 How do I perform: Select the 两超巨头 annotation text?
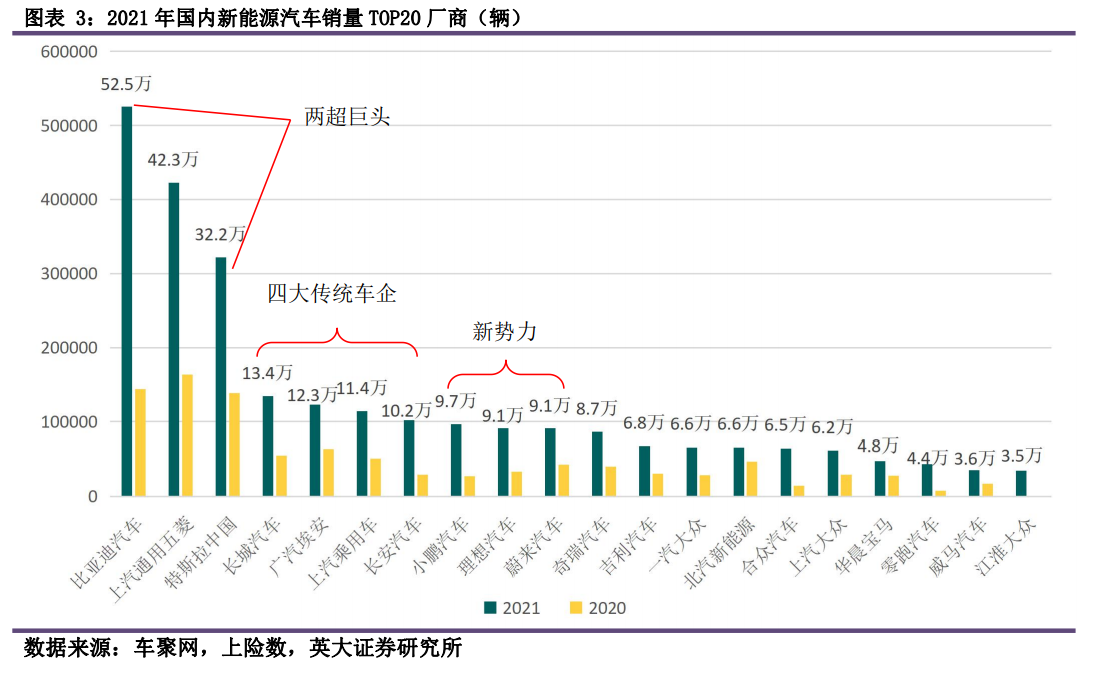[x=347, y=117]
